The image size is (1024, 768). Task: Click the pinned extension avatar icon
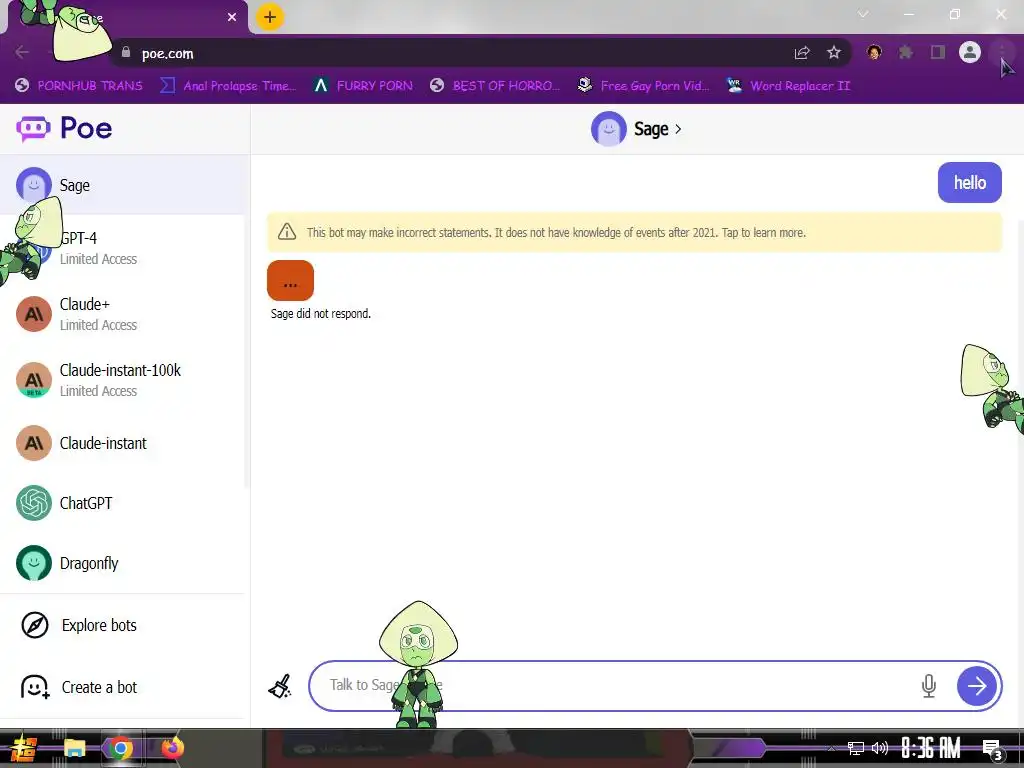tap(874, 52)
